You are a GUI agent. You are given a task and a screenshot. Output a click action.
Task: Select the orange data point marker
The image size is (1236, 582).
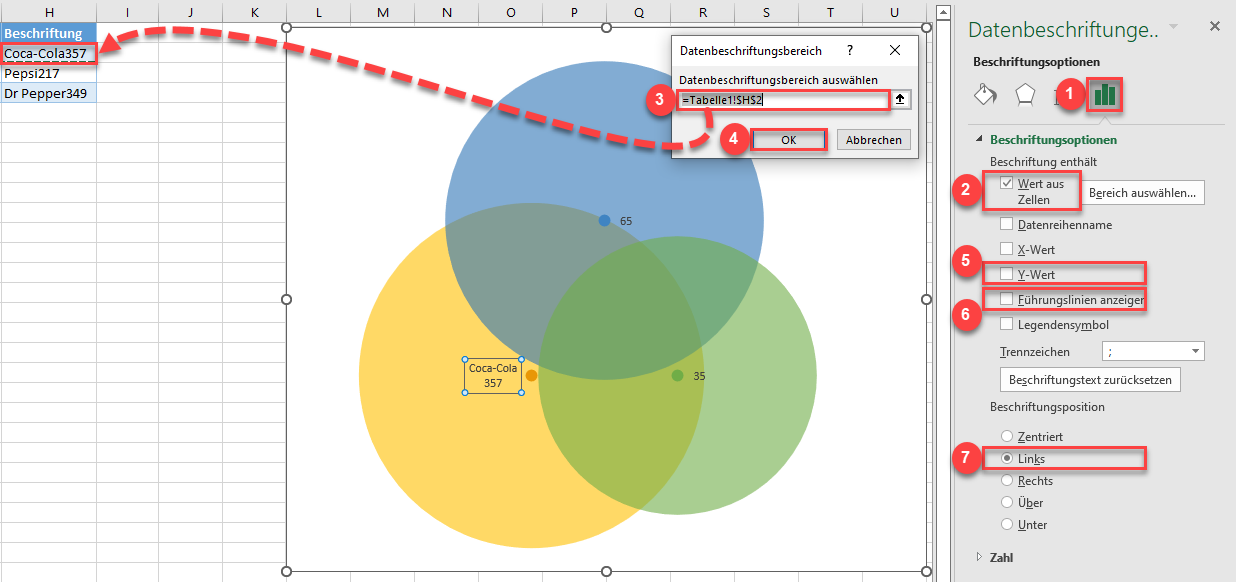point(531,376)
